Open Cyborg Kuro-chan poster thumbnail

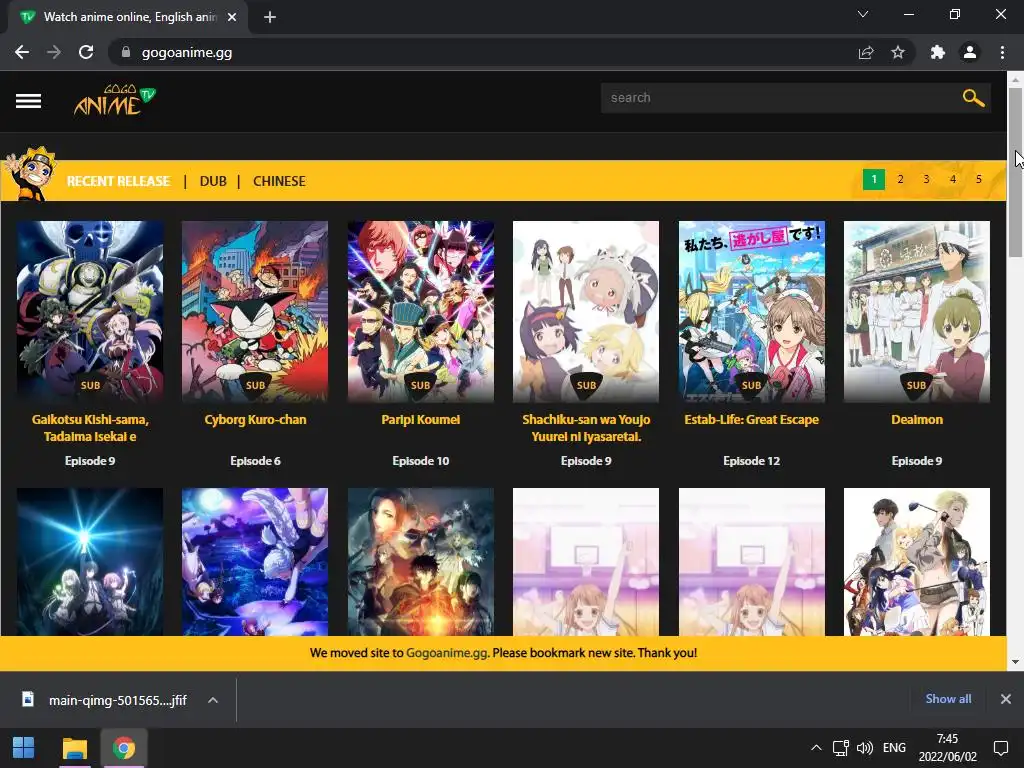255,312
